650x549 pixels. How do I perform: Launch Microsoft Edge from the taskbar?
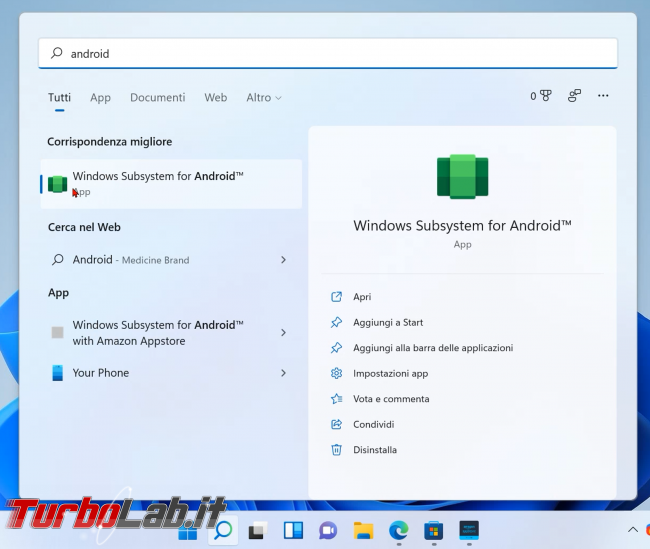coord(398,530)
